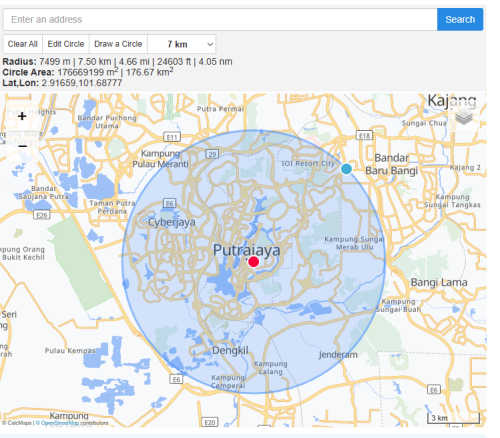
Task: Click the E11 highway shield on map
Action: [x=172, y=137]
